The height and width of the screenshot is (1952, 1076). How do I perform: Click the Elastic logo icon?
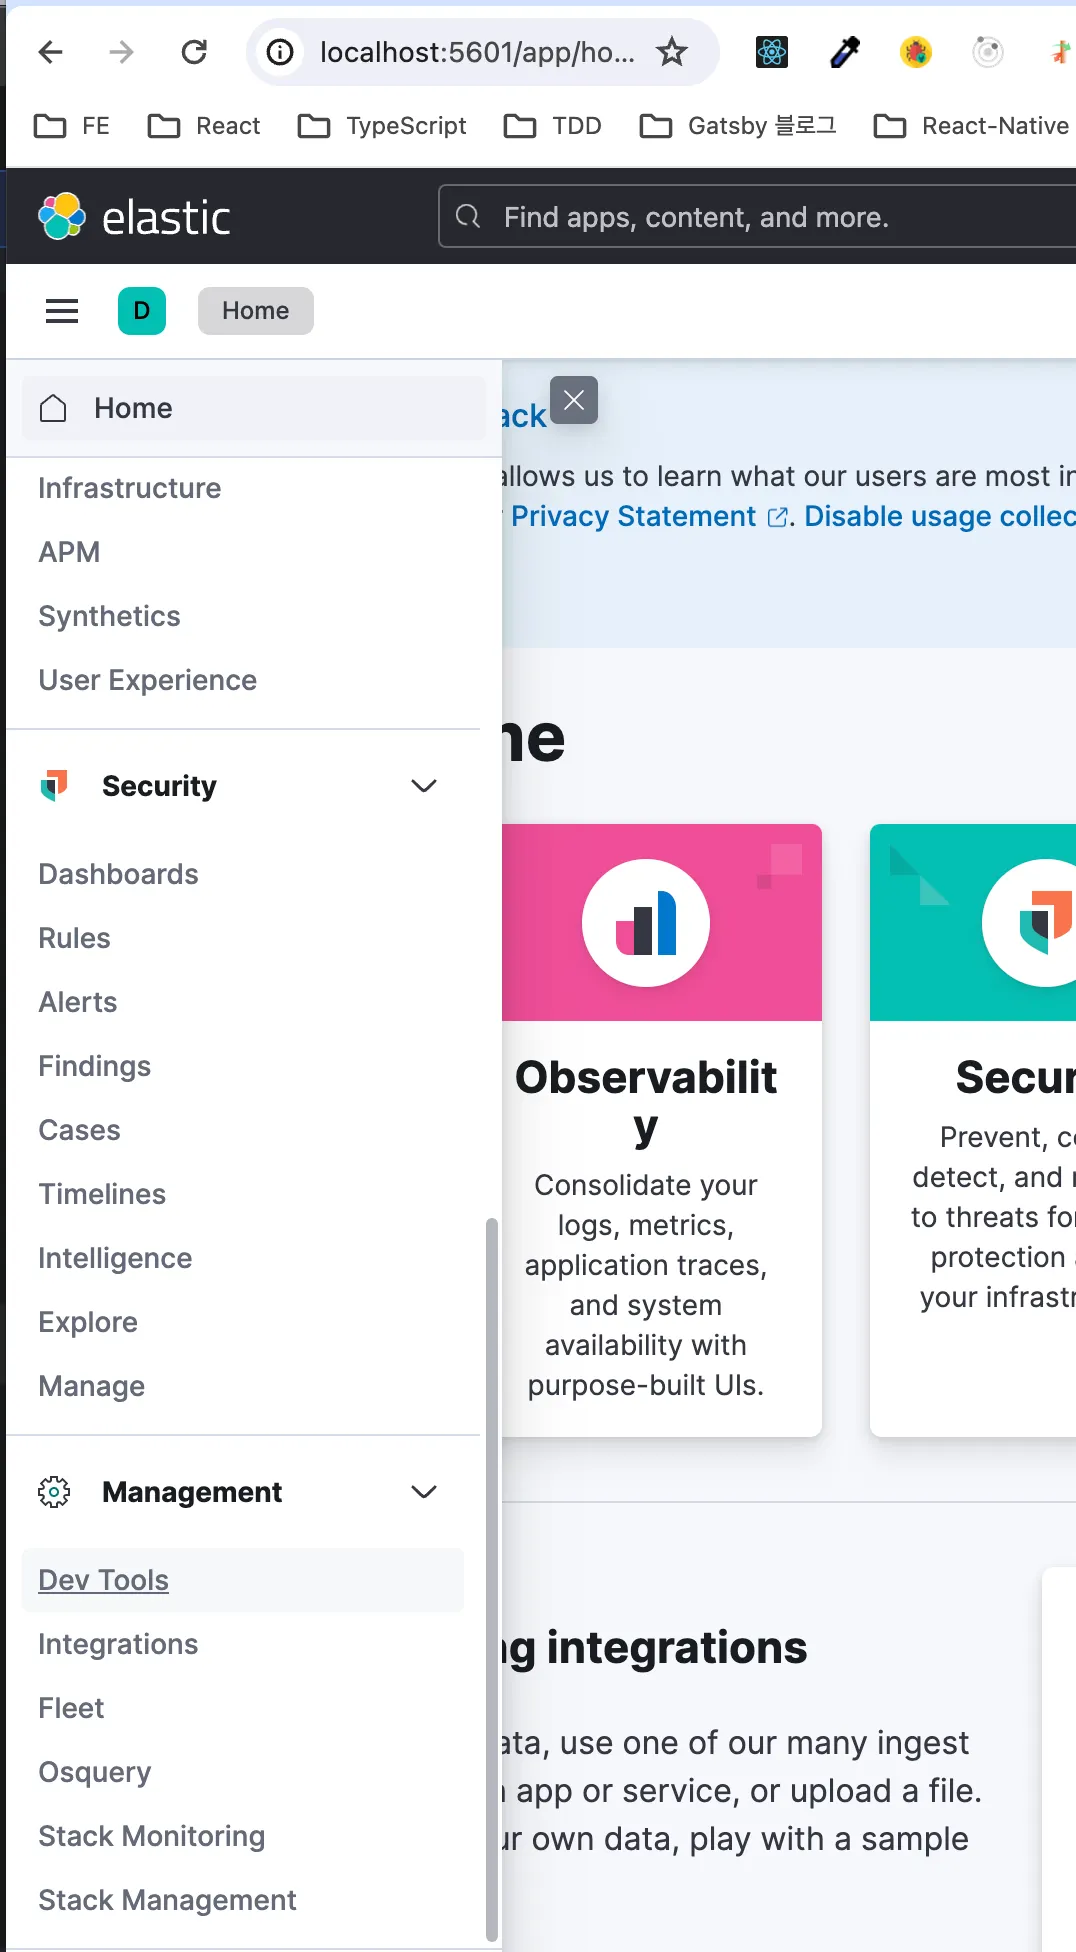point(62,216)
